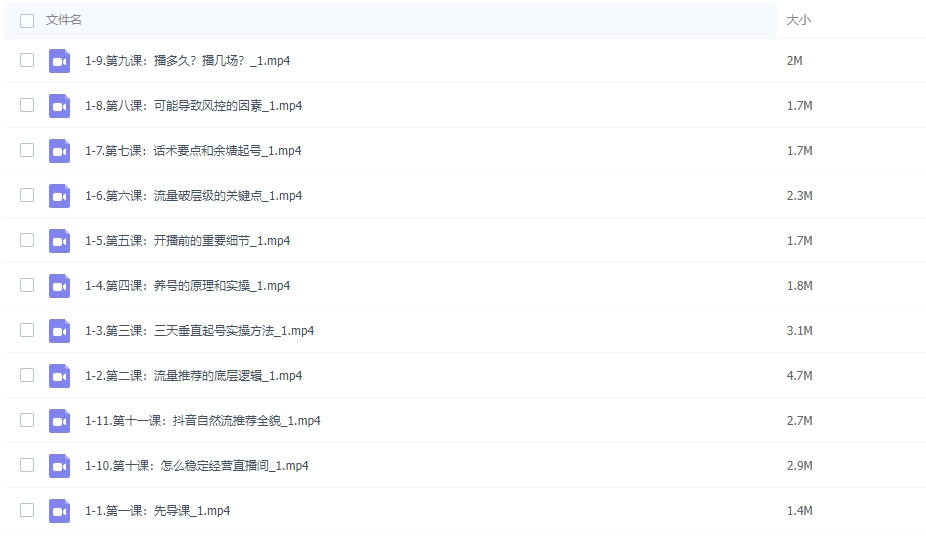Toggle the select-all checkbox beside 文件名

27,20
